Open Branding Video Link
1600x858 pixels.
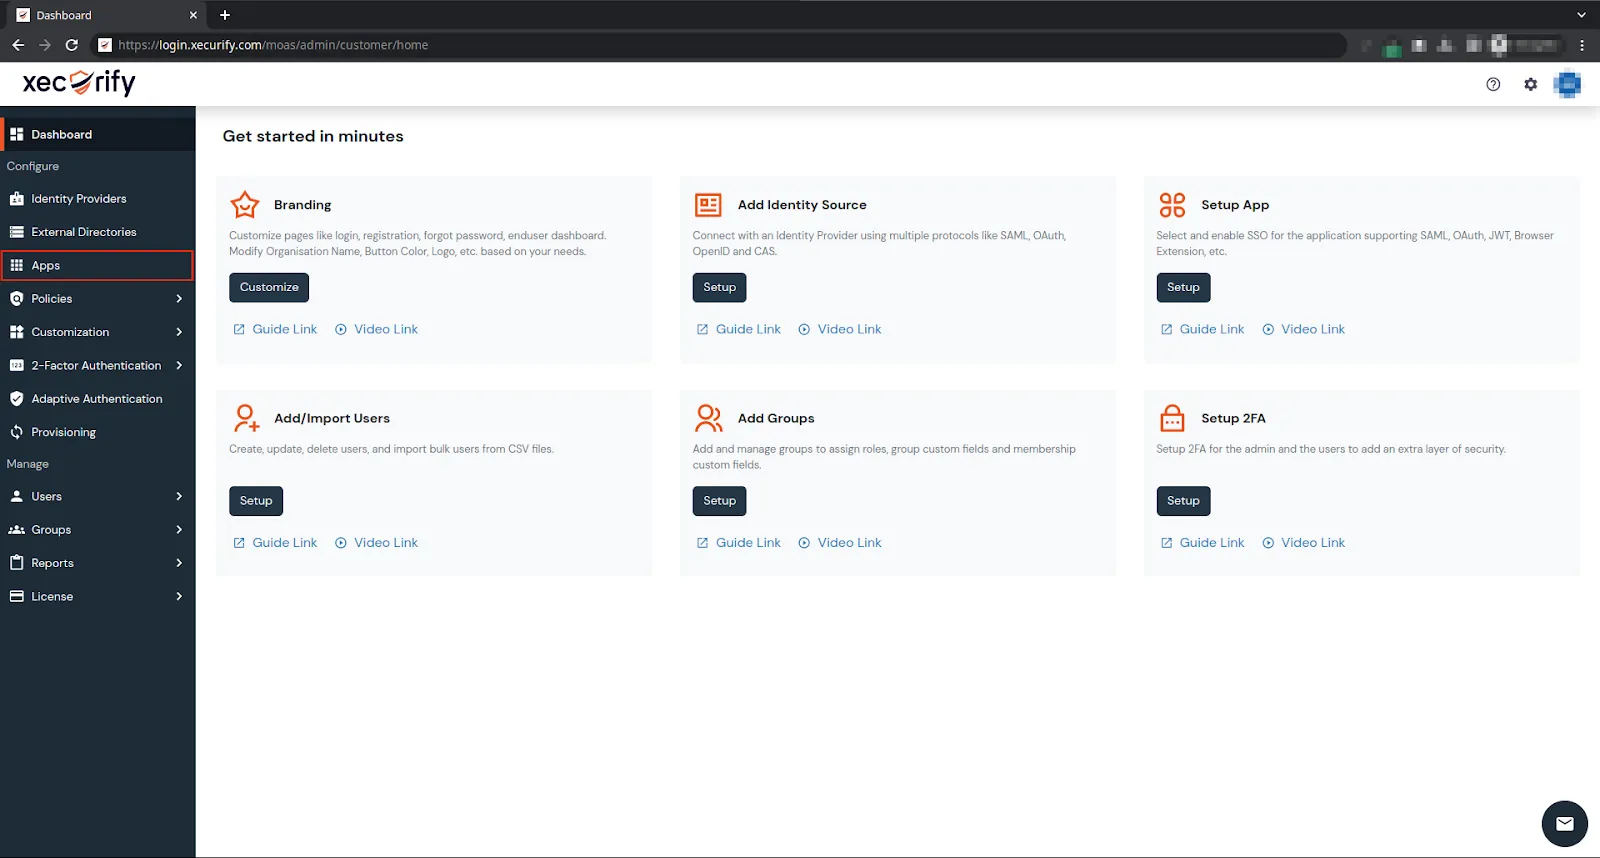tap(377, 329)
